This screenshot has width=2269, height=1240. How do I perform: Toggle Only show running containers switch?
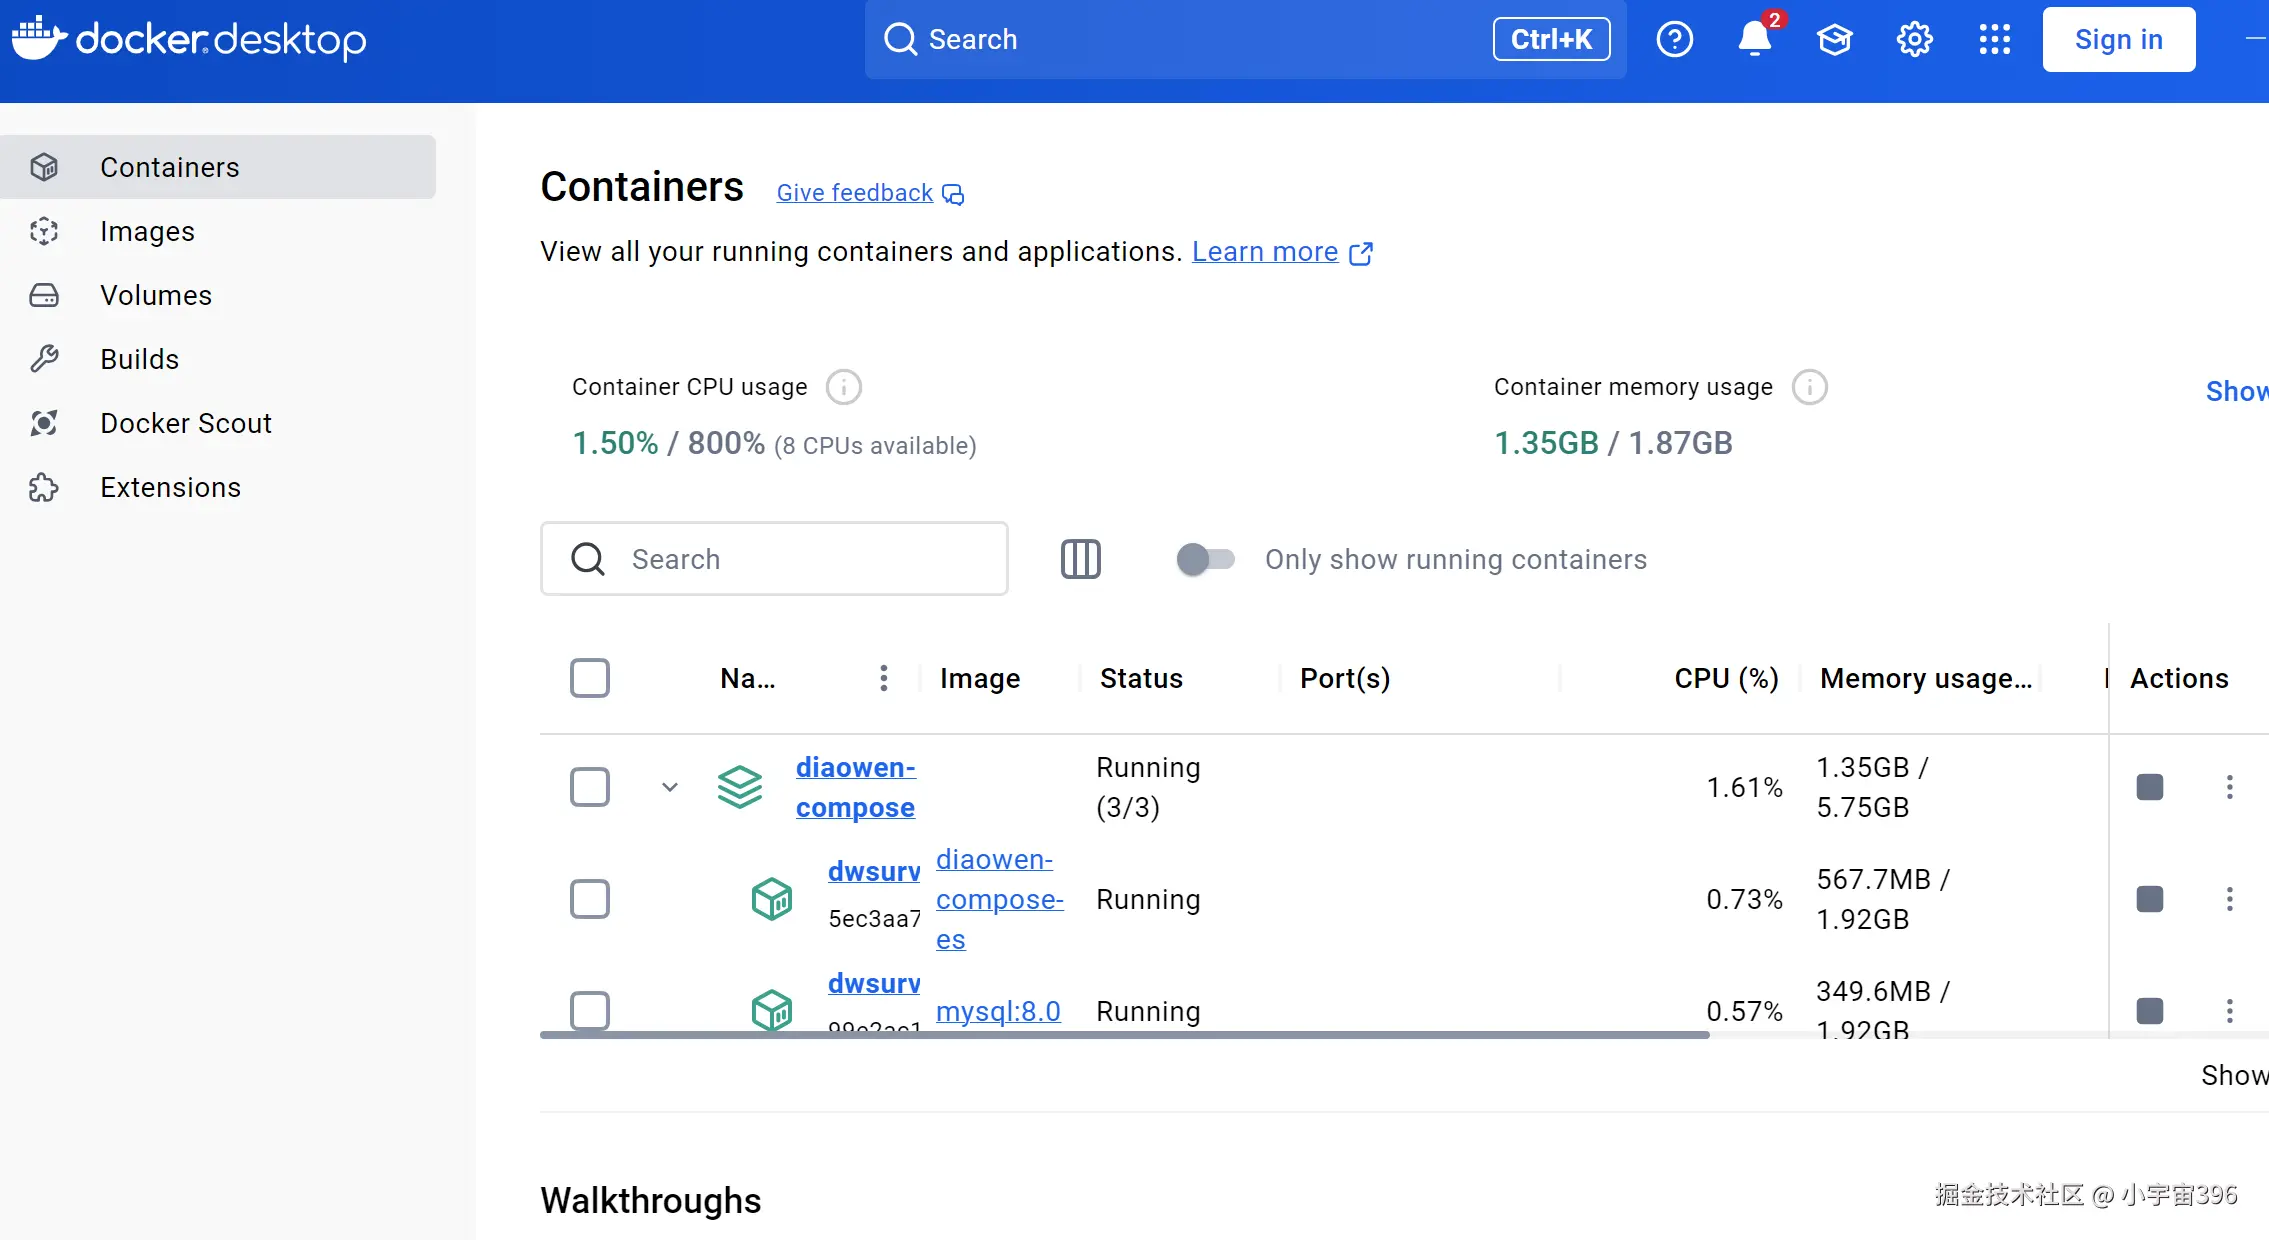click(x=1205, y=559)
